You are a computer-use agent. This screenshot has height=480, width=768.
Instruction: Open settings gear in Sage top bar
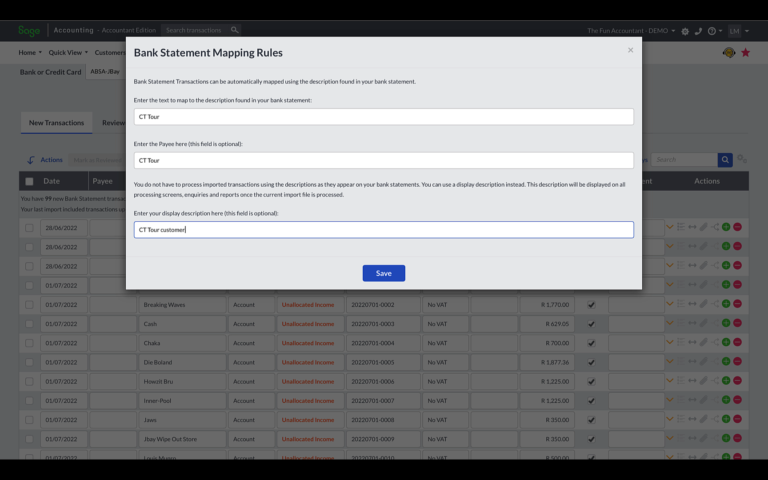(685, 31)
